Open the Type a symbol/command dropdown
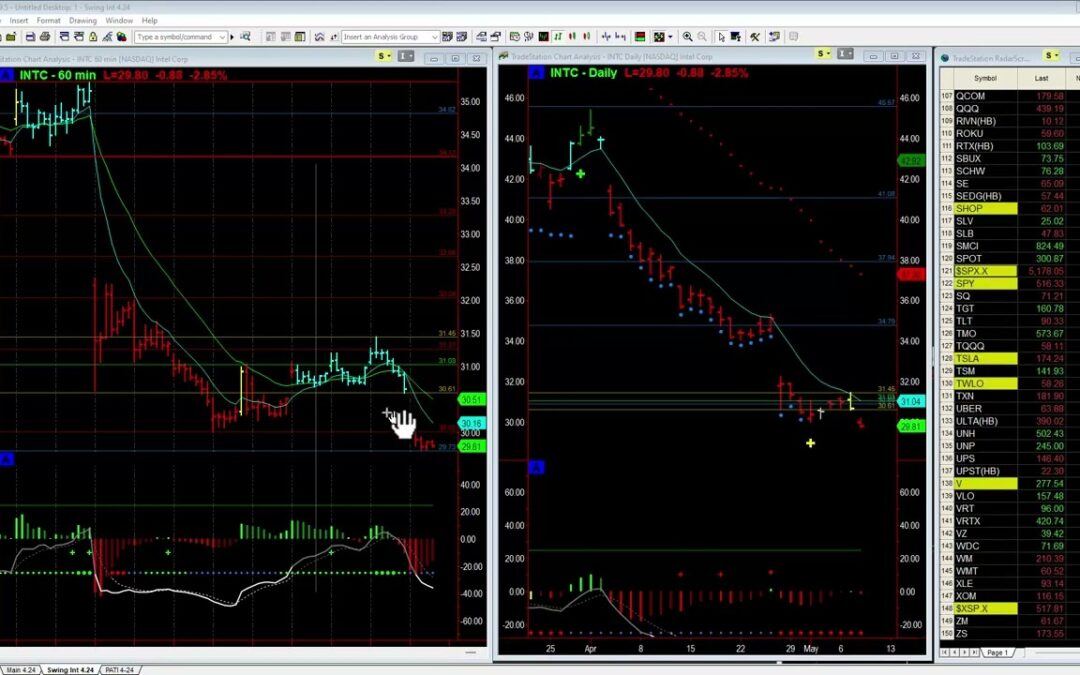The width and height of the screenshot is (1080, 675). click(222, 37)
